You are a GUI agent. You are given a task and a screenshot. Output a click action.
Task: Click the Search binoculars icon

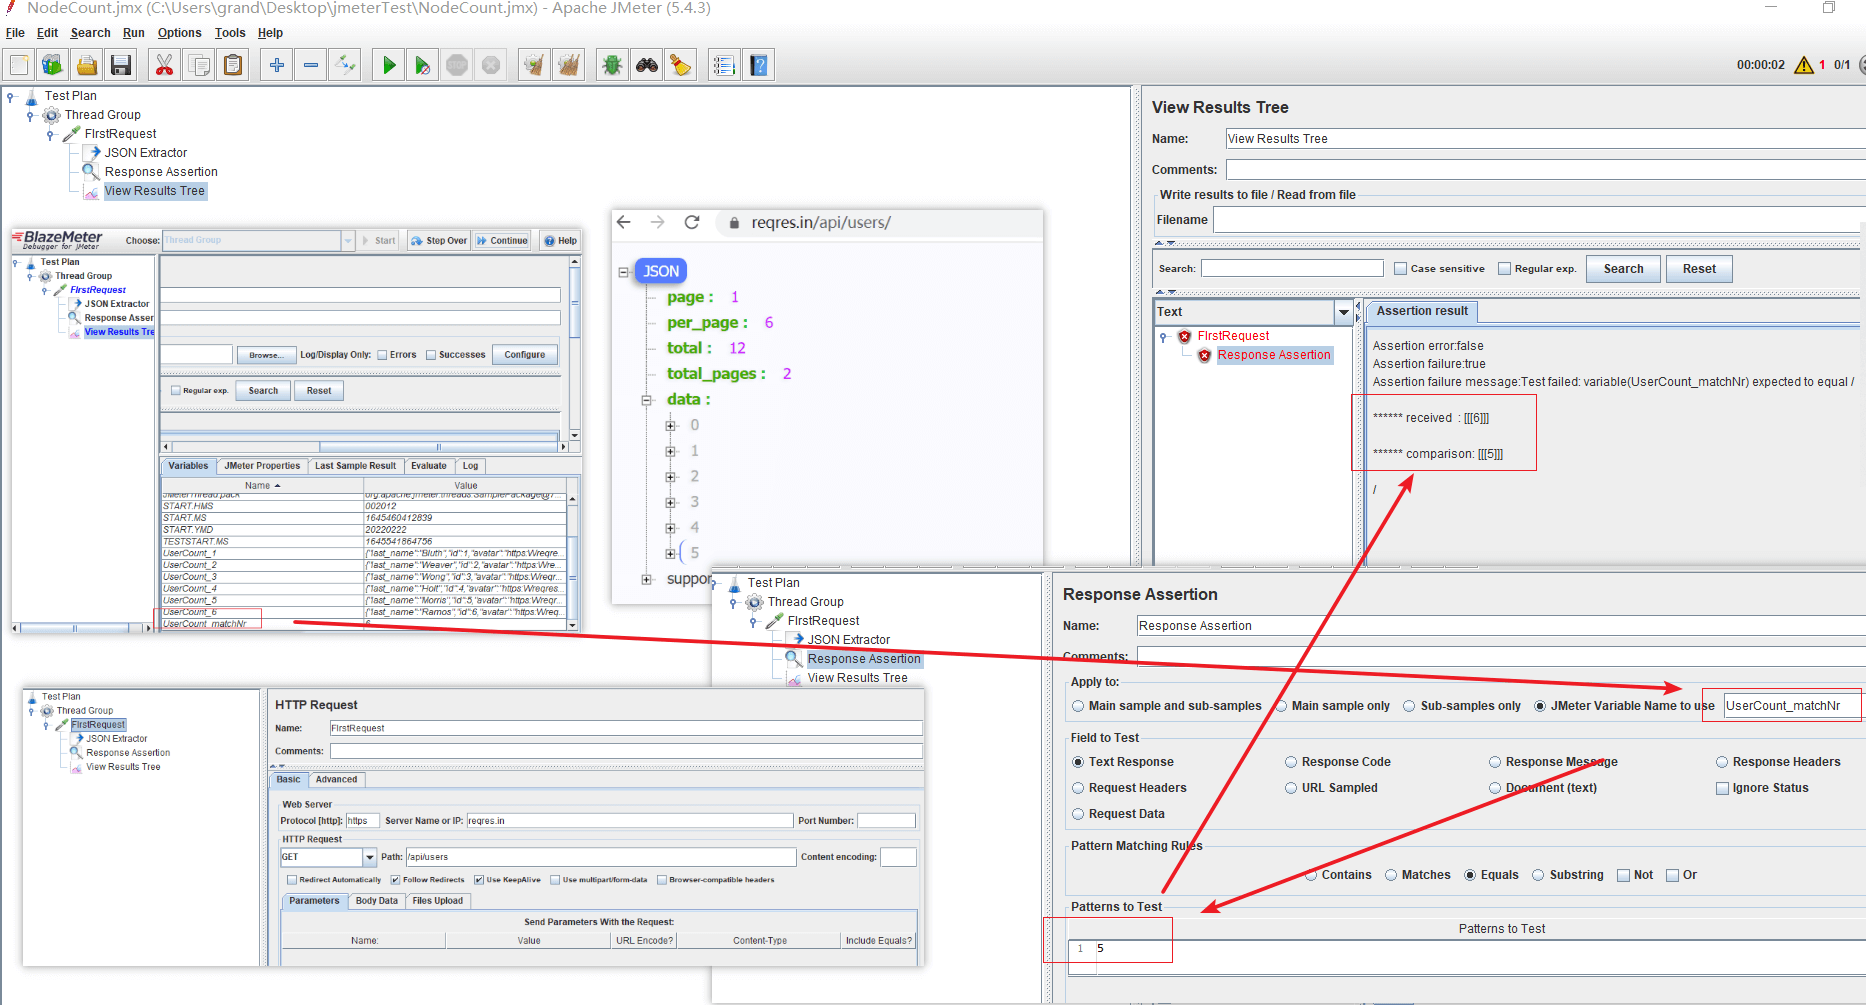(x=647, y=66)
